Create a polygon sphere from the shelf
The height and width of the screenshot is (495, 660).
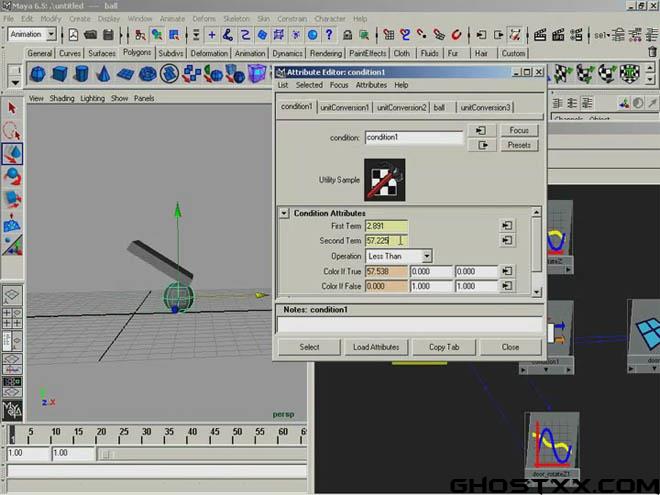coord(38,74)
